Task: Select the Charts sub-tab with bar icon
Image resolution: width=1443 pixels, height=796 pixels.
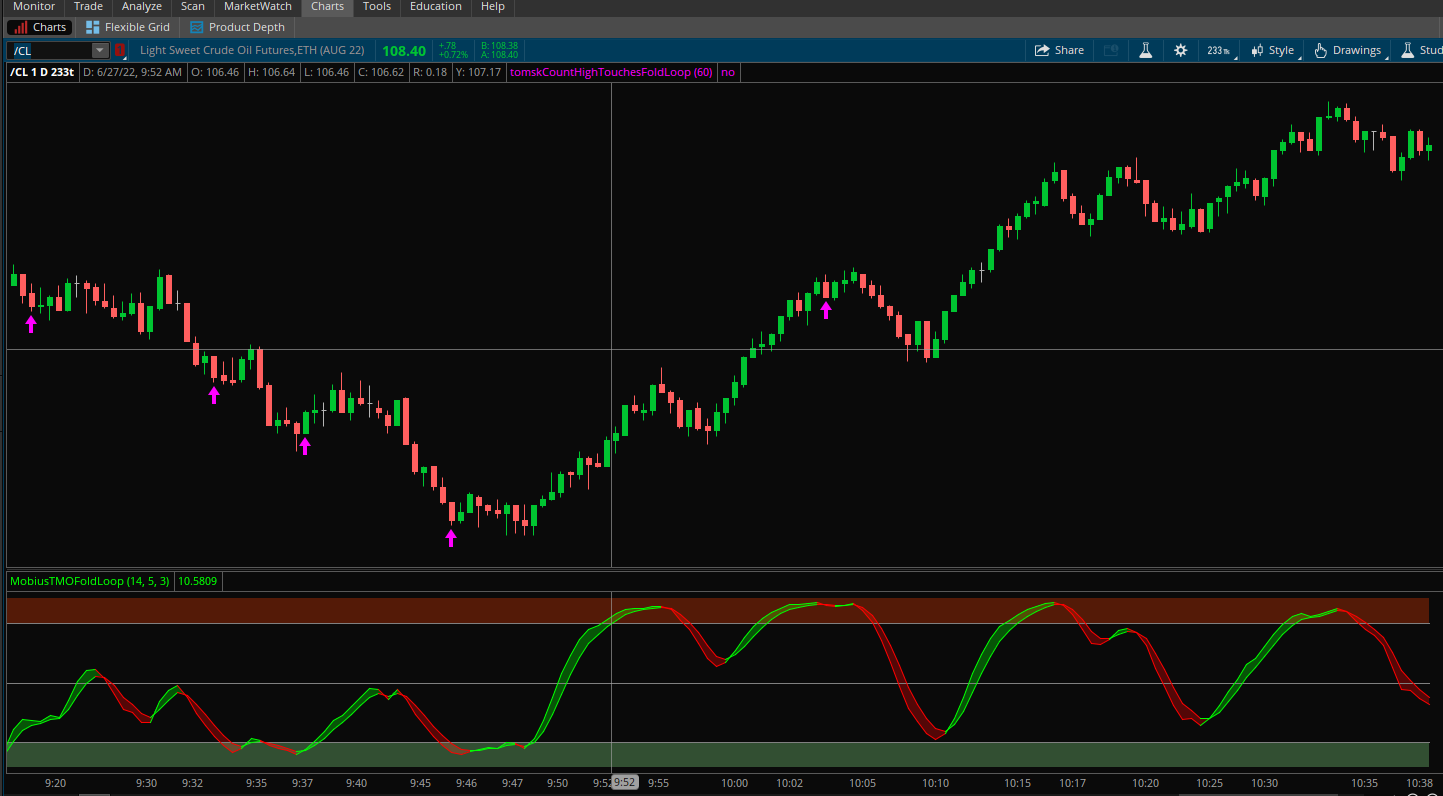Action: (40, 27)
